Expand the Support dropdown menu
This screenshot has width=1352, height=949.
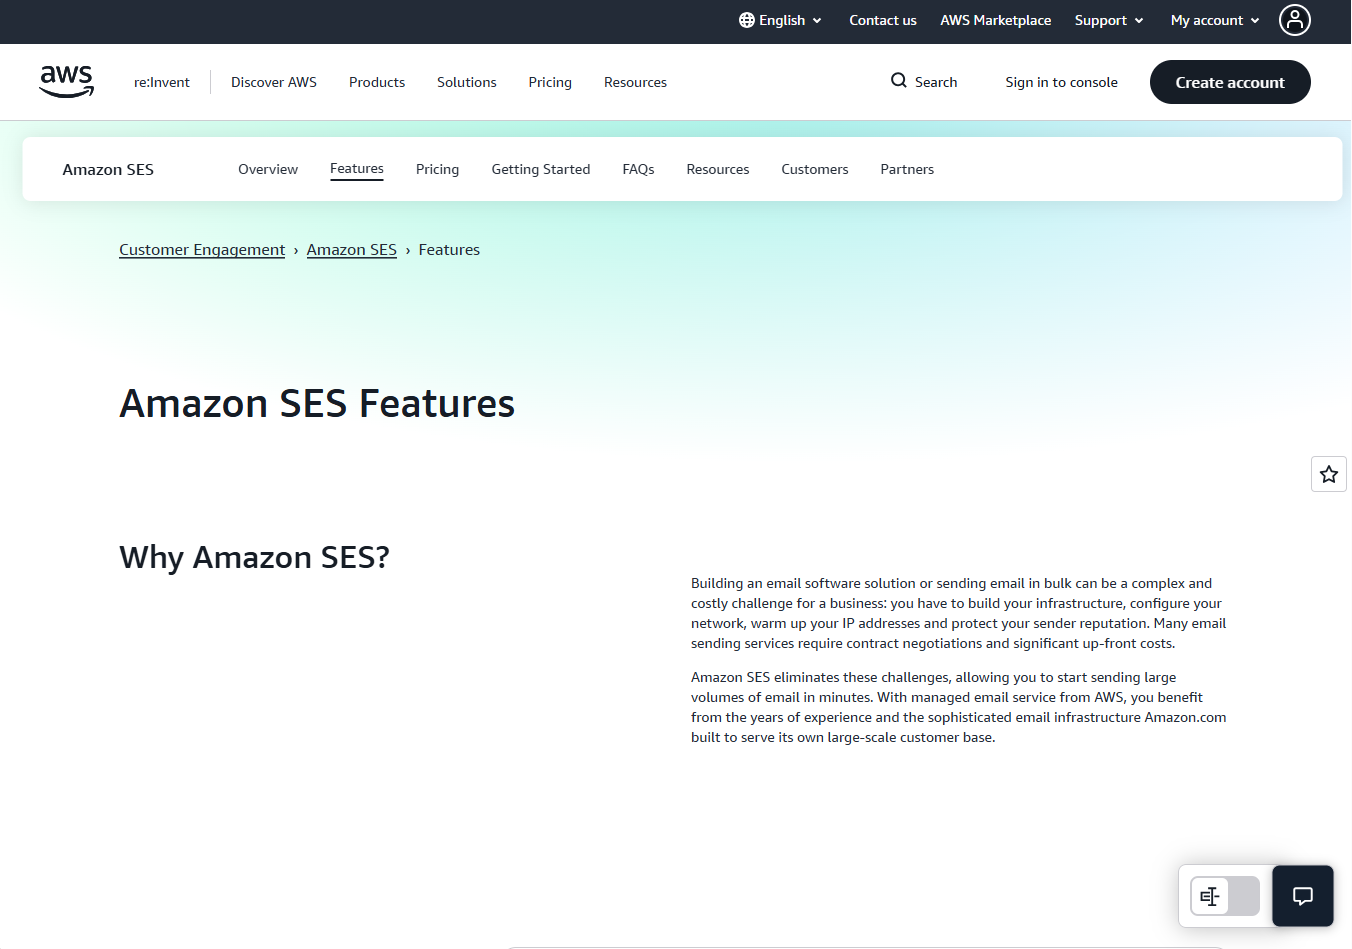click(1108, 20)
